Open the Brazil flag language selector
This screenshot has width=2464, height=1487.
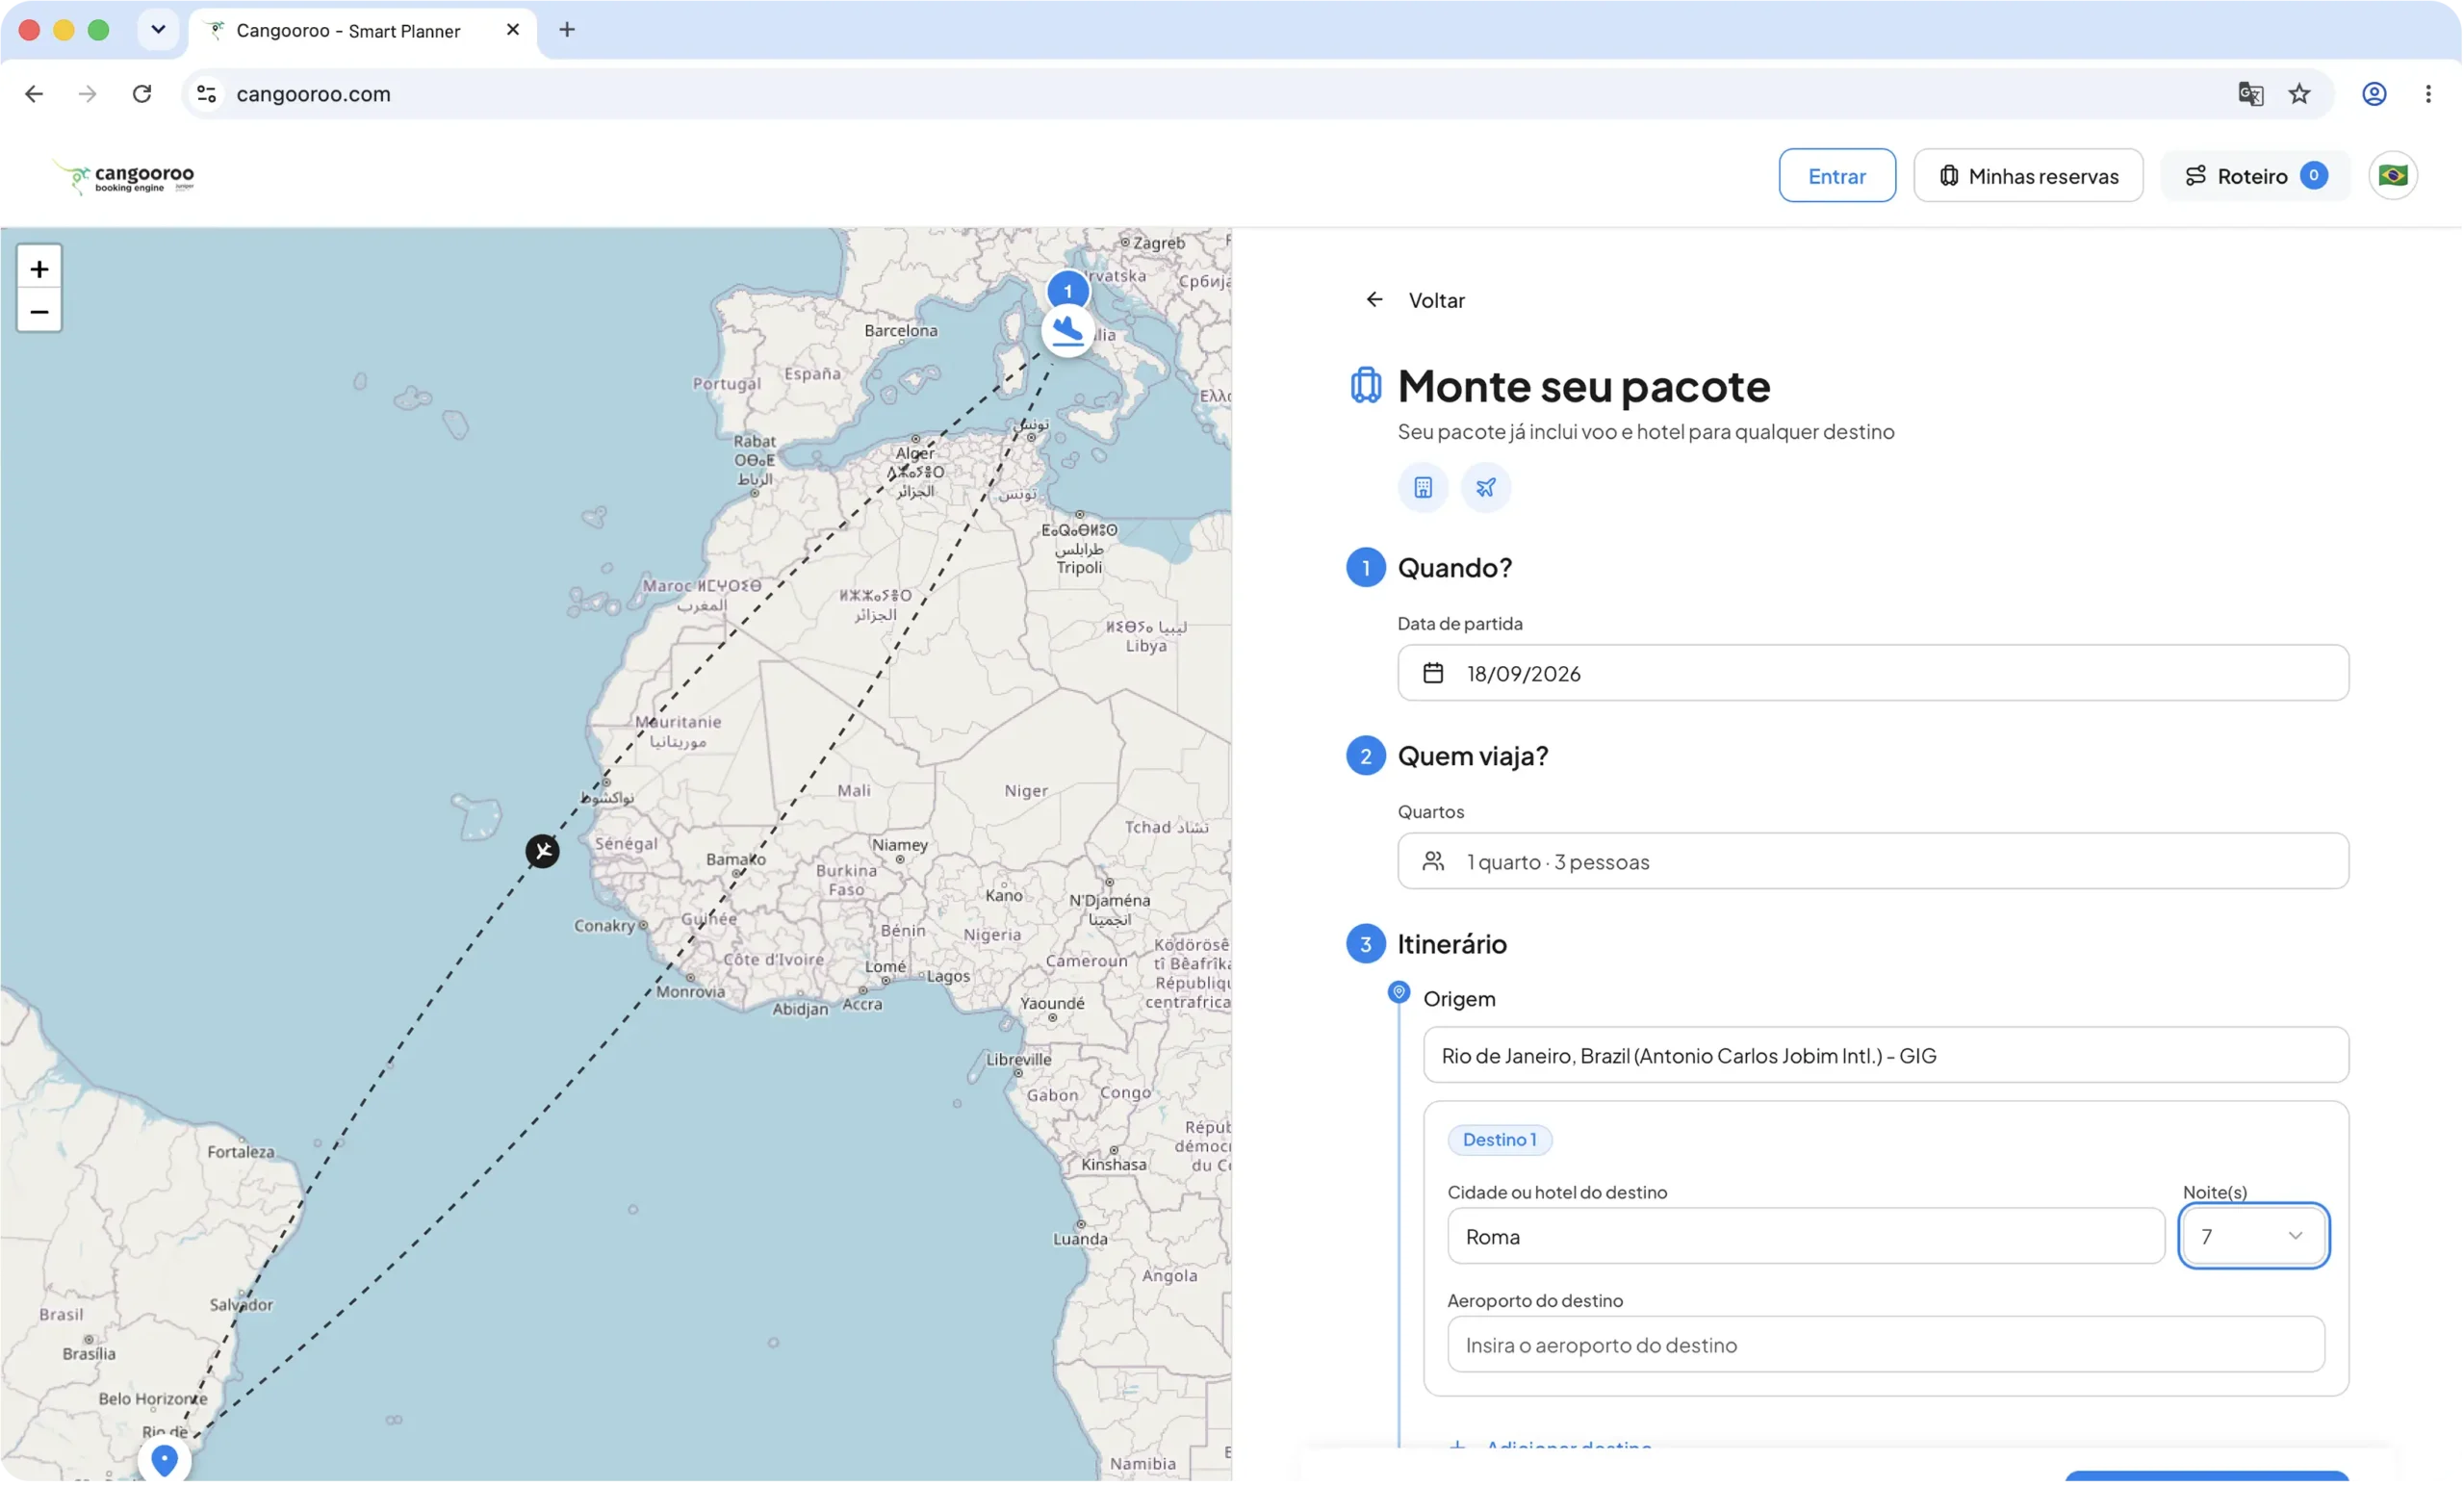point(2393,176)
